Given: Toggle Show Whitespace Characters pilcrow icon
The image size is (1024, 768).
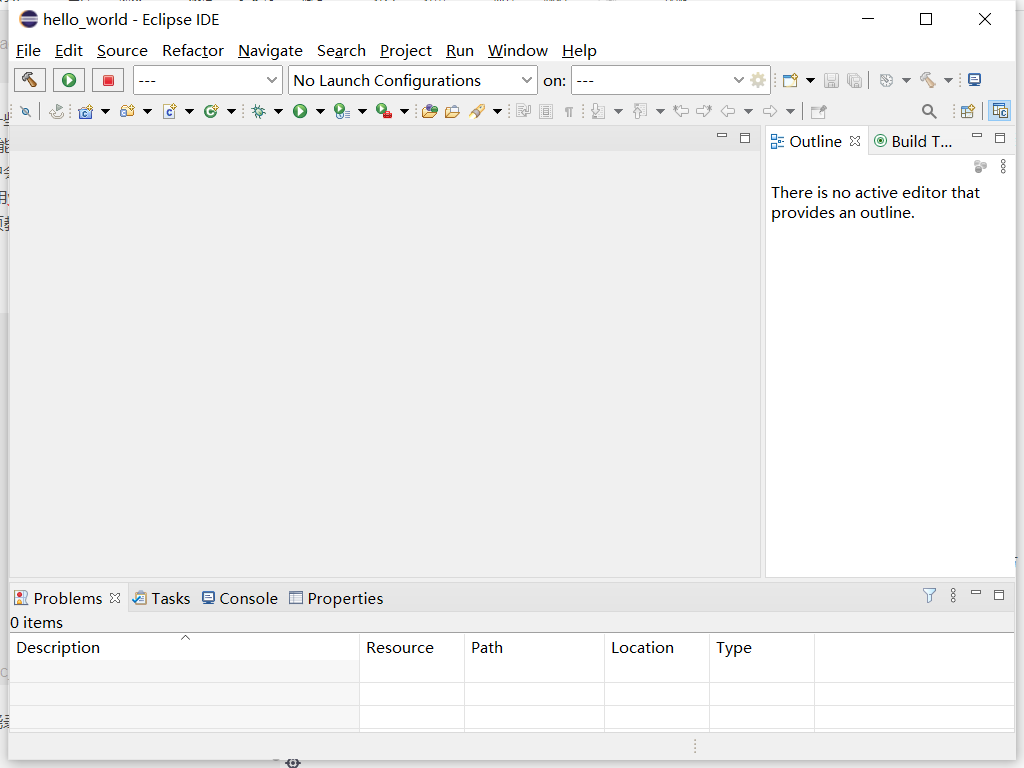Looking at the screenshot, I should 569,112.
